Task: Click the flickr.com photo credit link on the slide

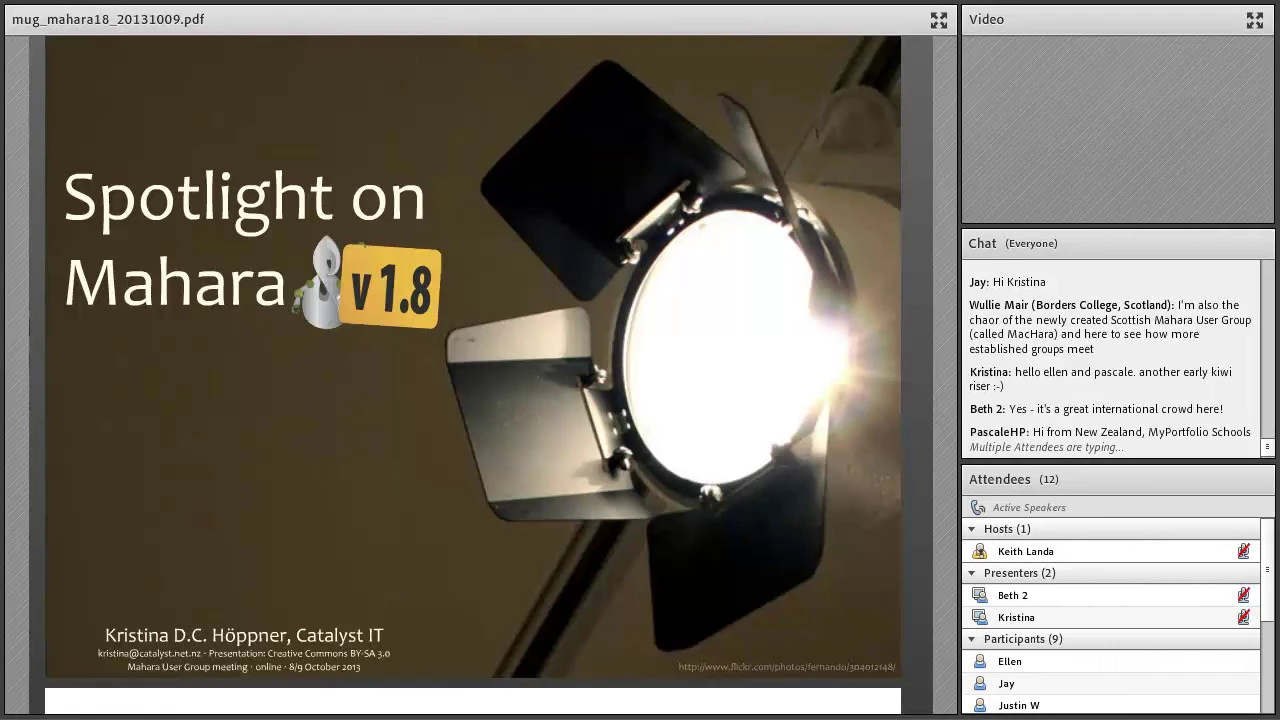Action: 786,667
